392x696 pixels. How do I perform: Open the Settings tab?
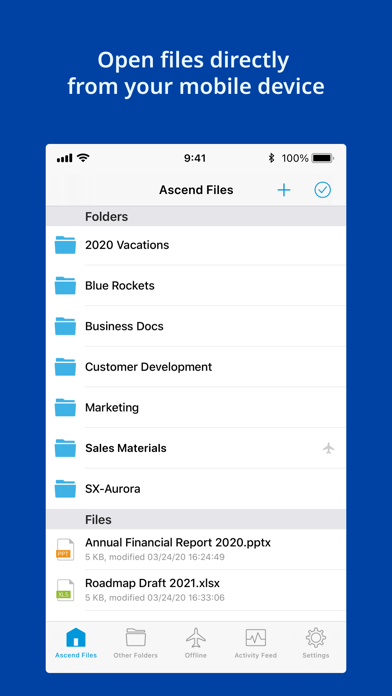pos(316,643)
